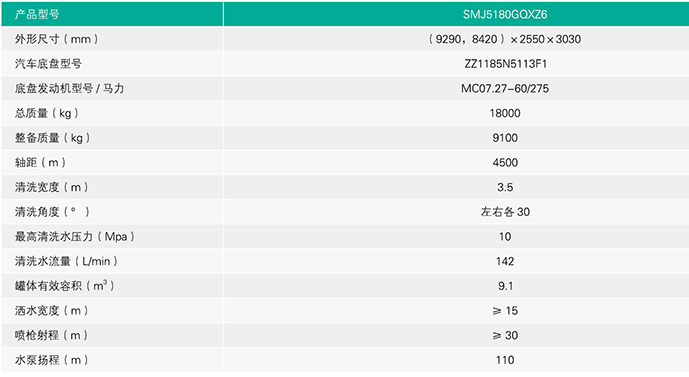The width and height of the screenshot is (689, 377).
Task: Click the 外形尺寸 (mm) row label
Action: (x=57, y=39)
